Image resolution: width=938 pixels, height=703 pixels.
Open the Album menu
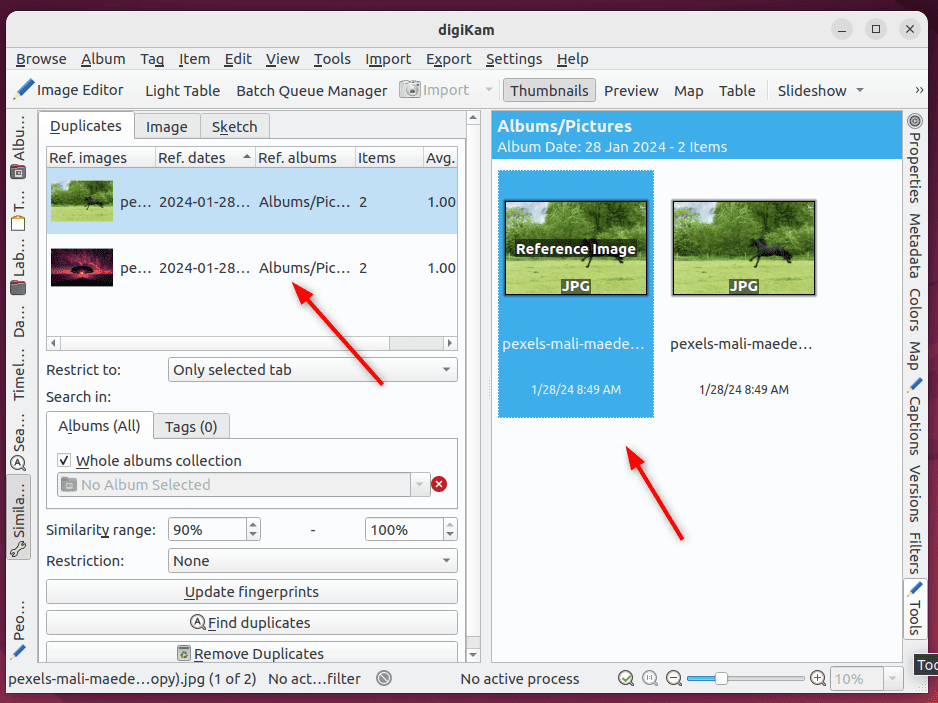pos(103,59)
